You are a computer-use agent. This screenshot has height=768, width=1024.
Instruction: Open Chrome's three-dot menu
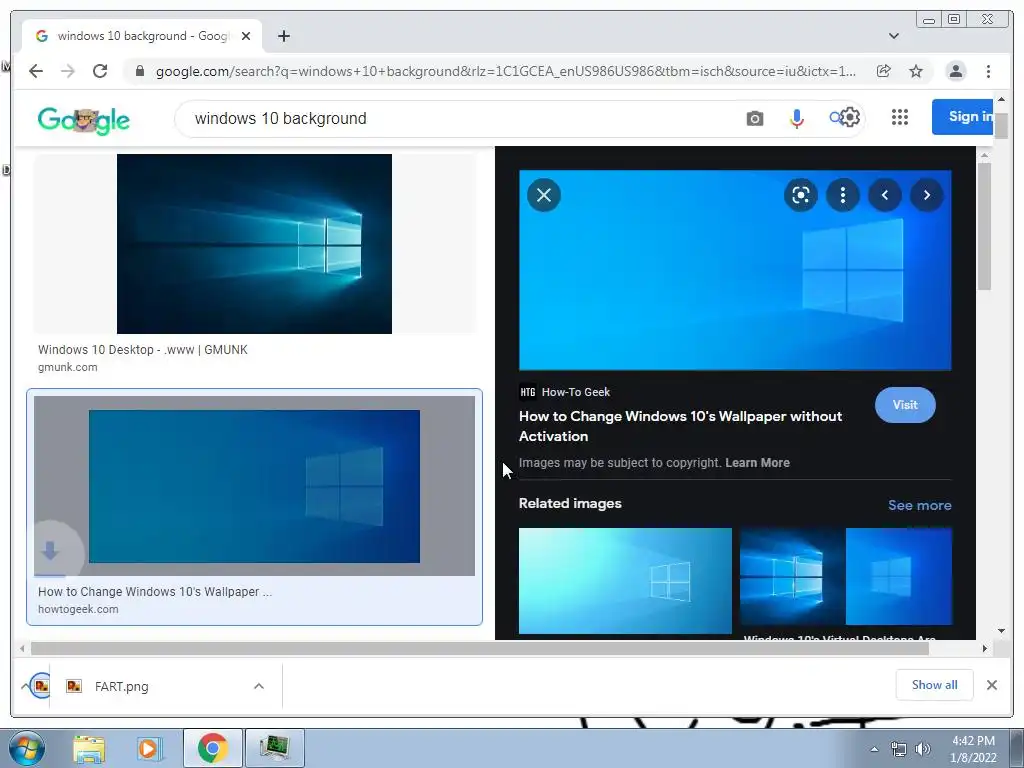pos(988,71)
